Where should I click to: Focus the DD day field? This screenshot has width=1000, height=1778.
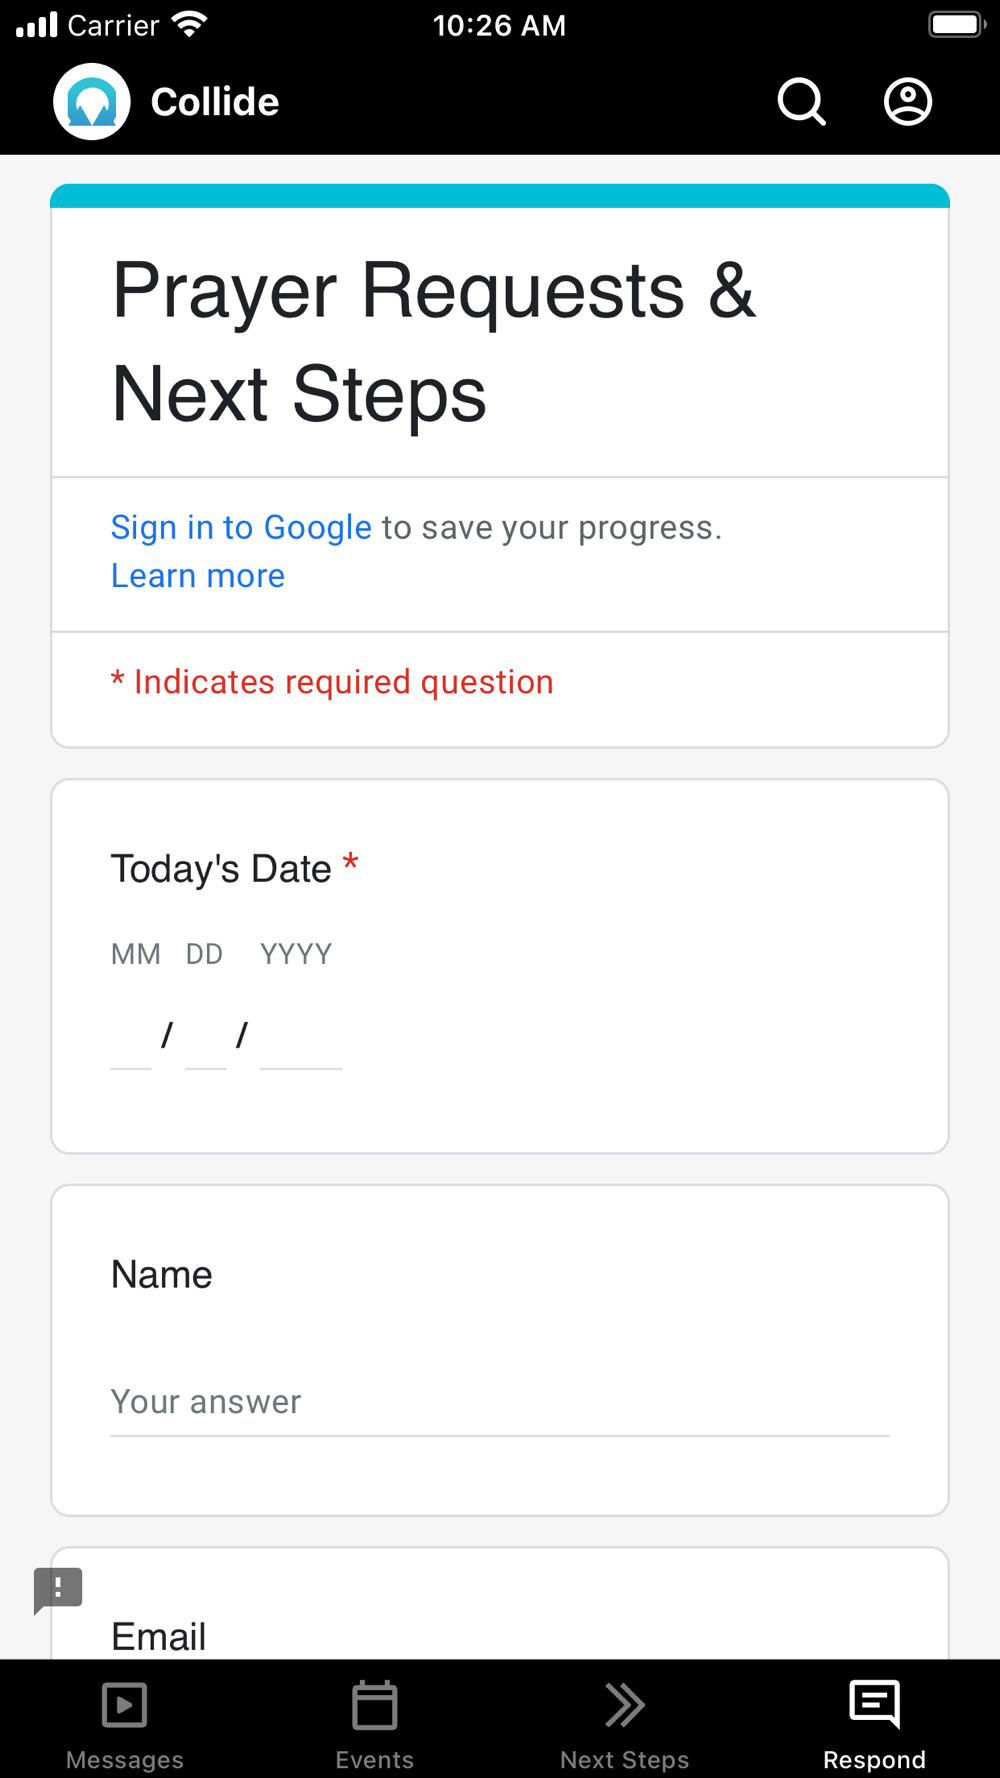pyautogui.click(x=206, y=1041)
